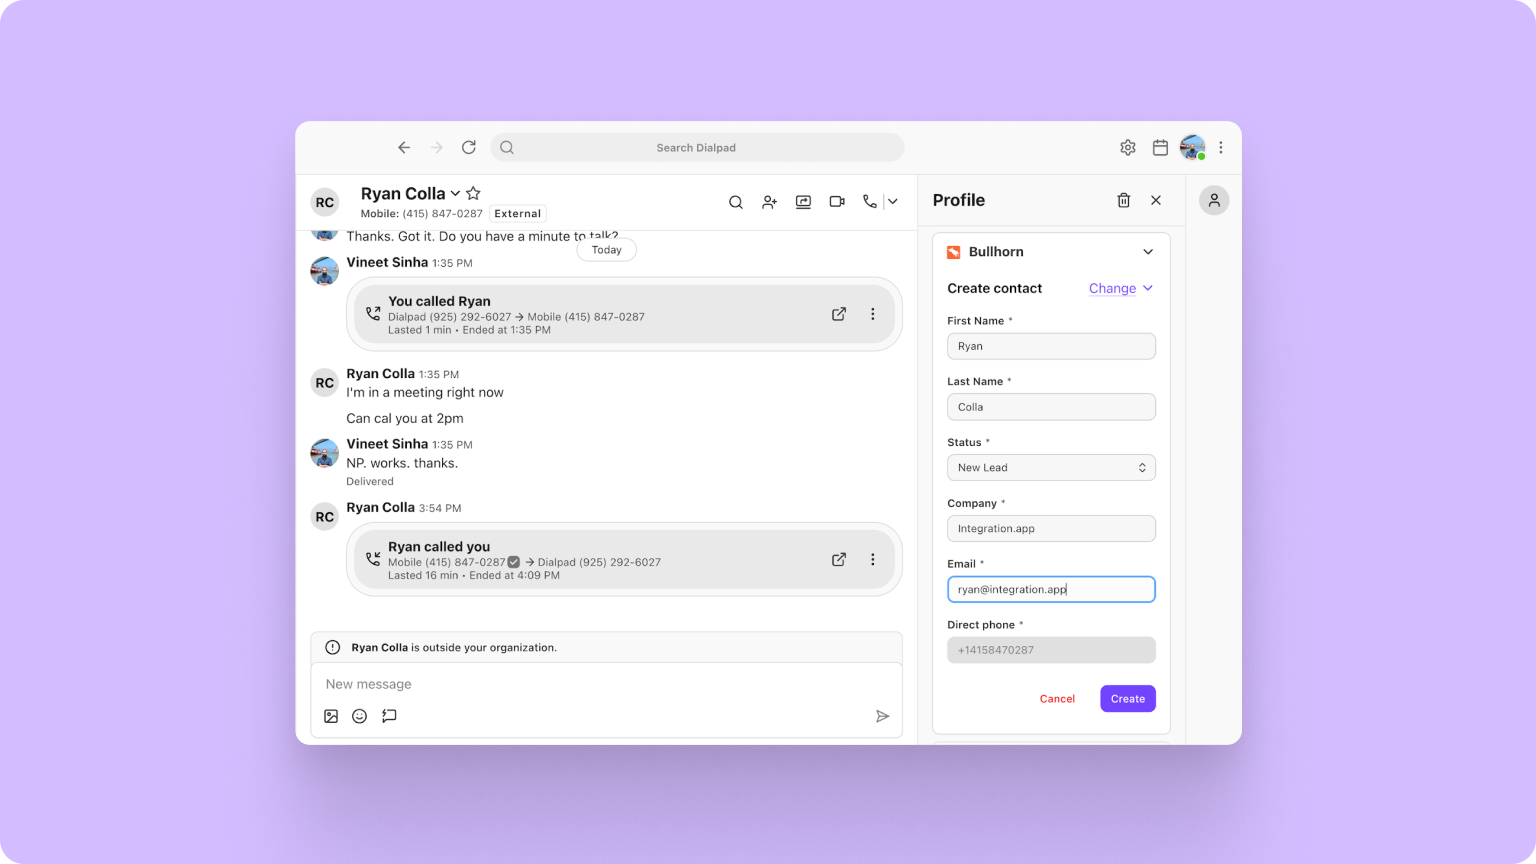Insert an emoji into the message
Screen dimensions: 1536x864
[x=359, y=716]
